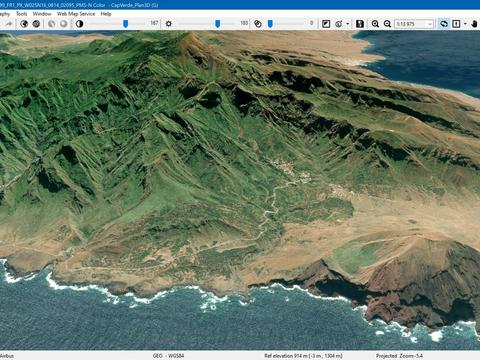Click the brightness value 183

[244, 23]
